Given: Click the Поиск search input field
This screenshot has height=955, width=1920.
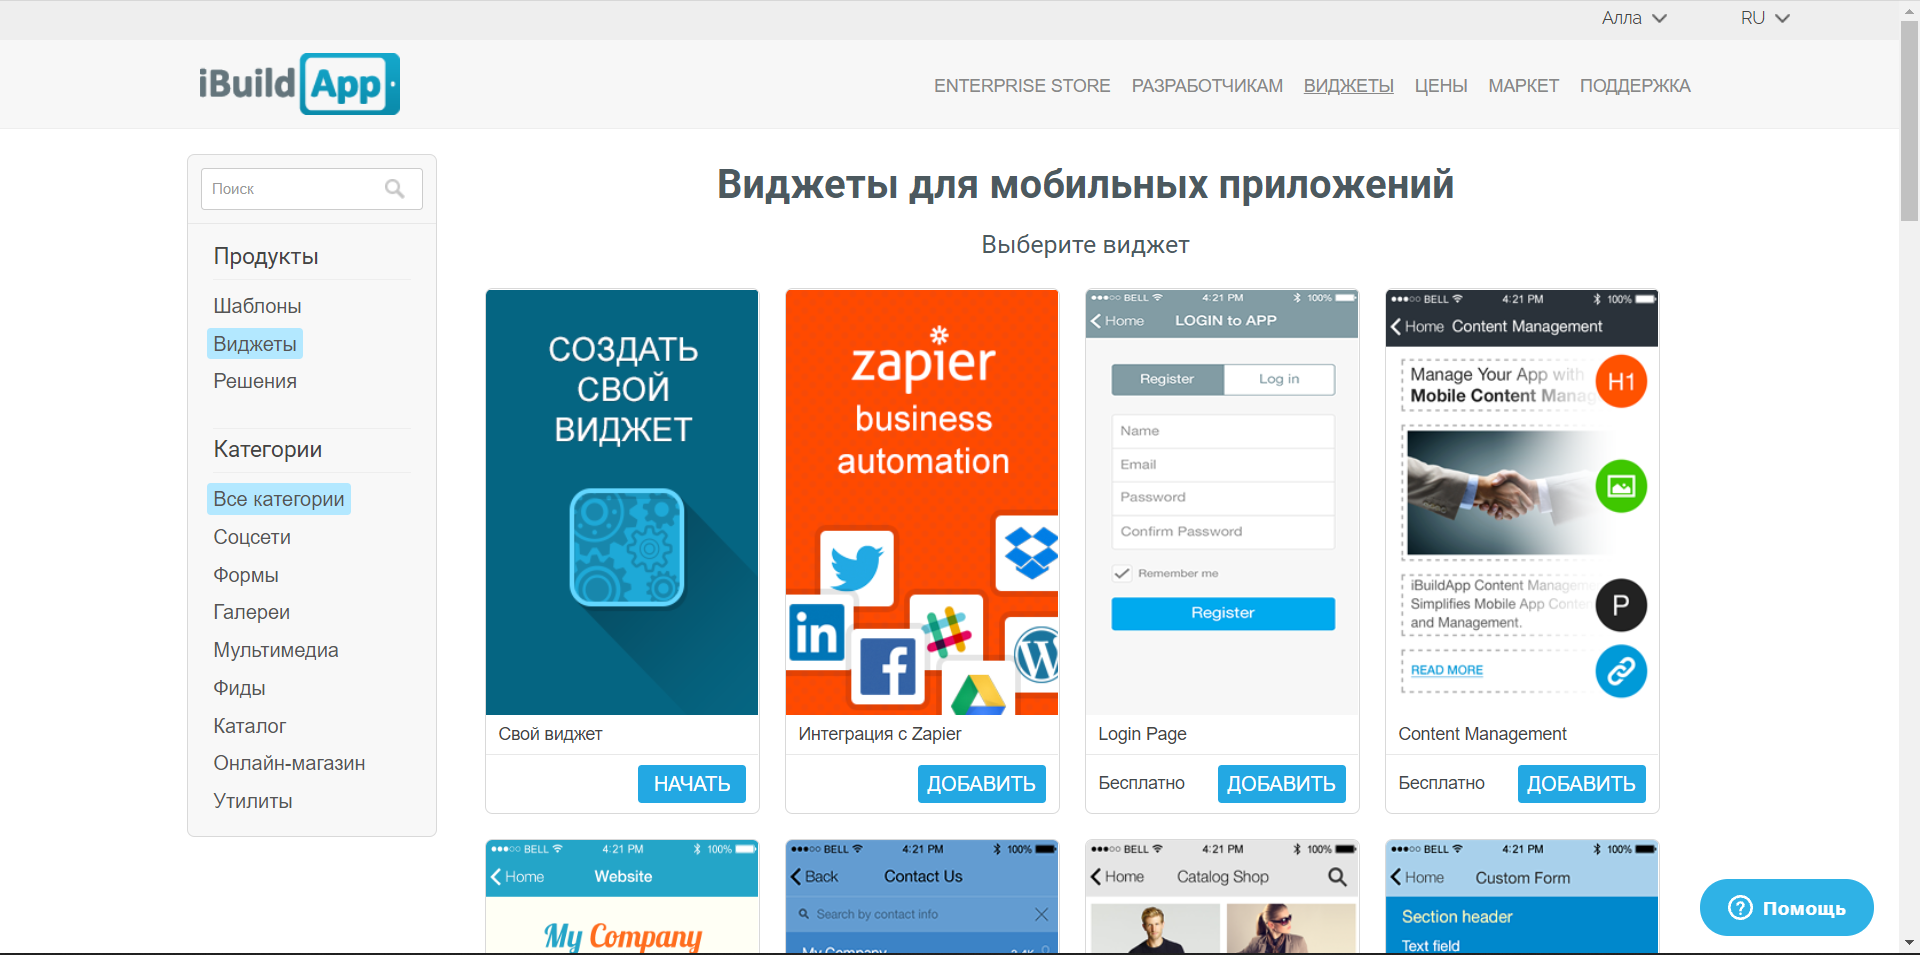Looking at the screenshot, I should [x=311, y=189].
